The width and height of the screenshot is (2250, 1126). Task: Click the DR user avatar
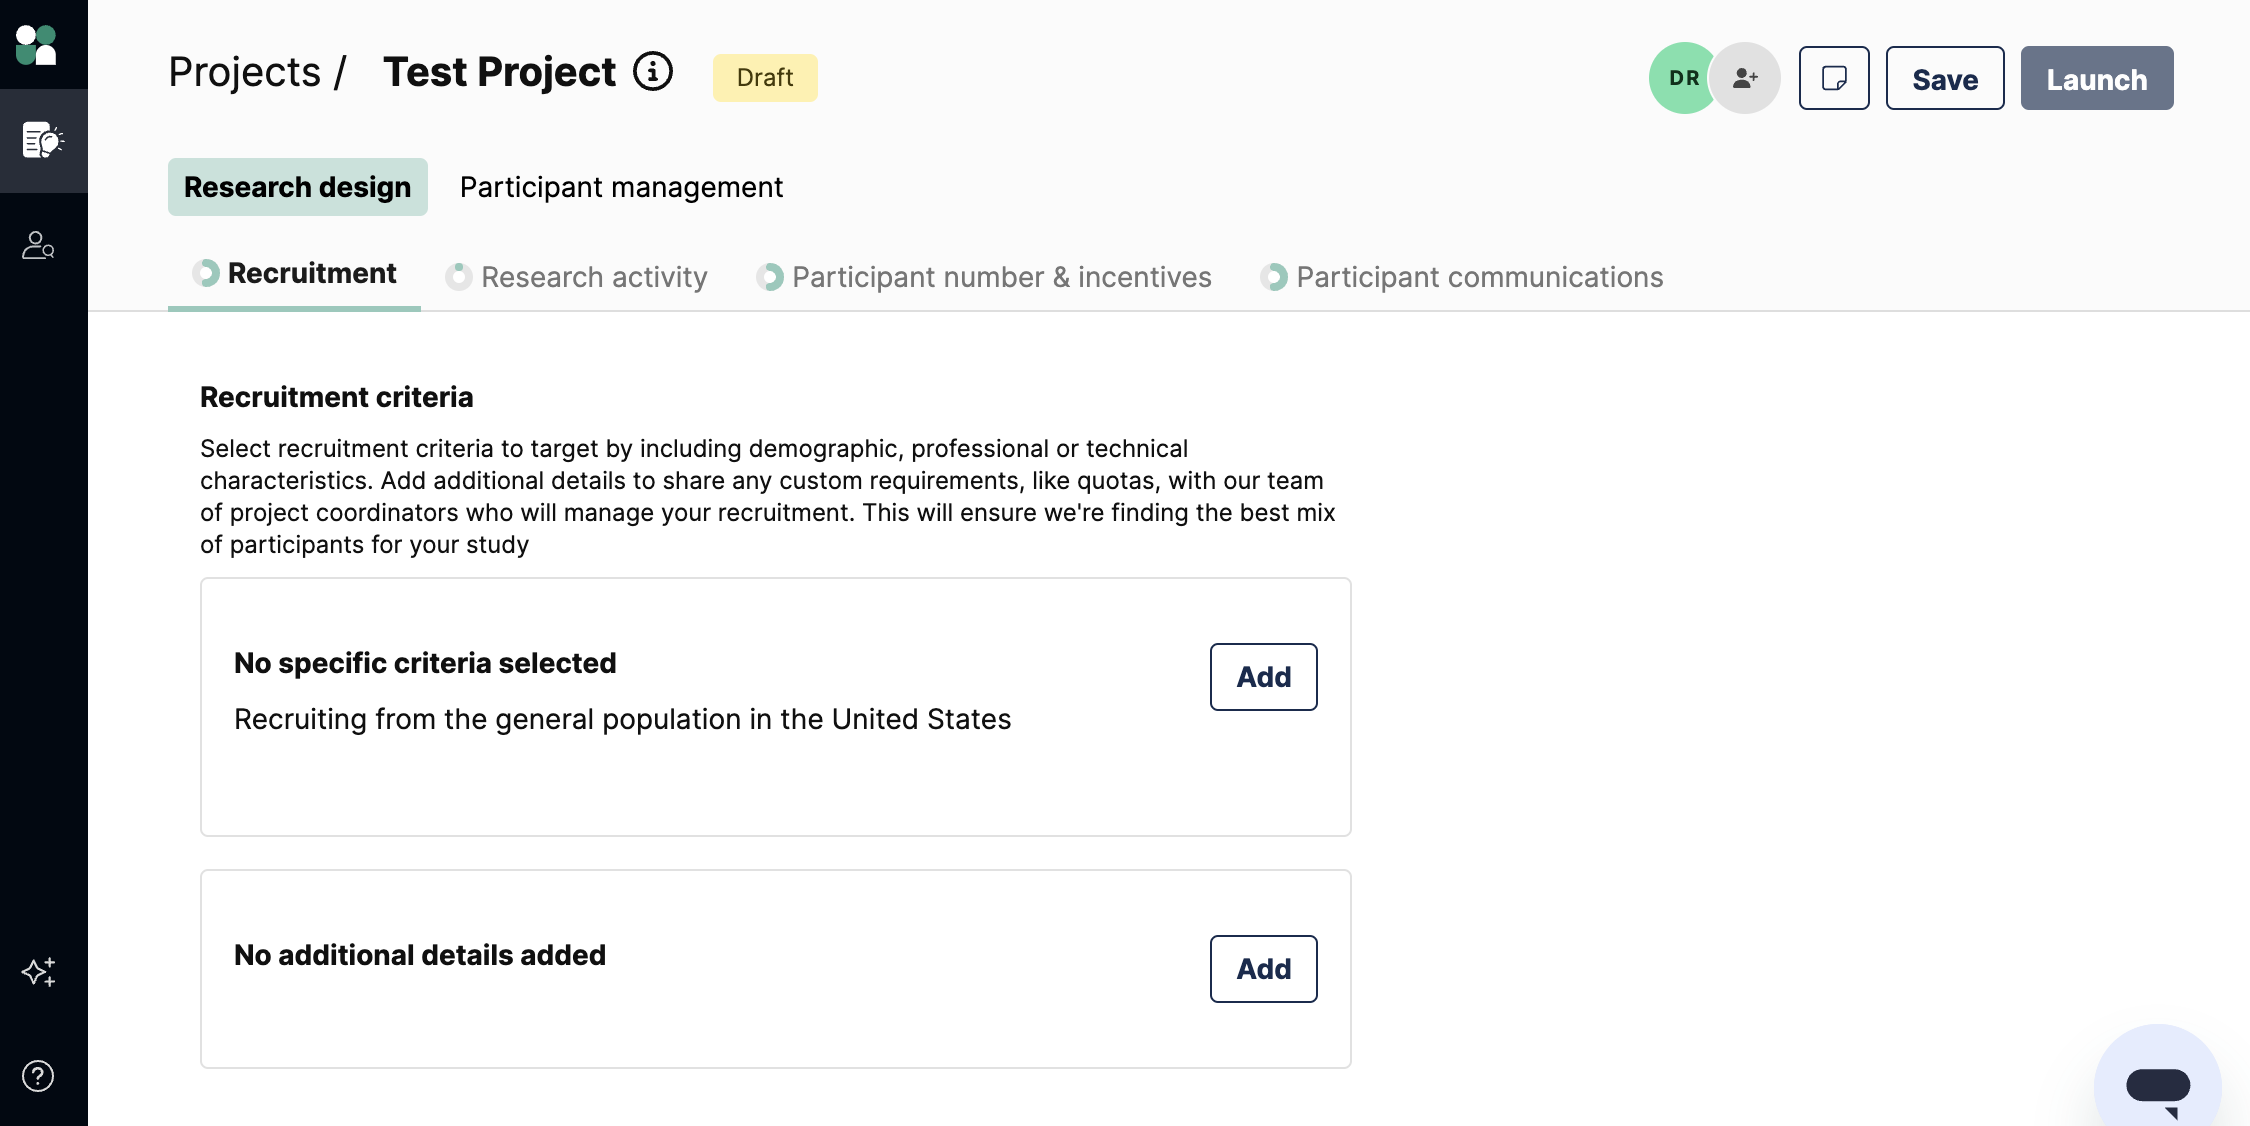pyautogui.click(x=1684, y=78)
